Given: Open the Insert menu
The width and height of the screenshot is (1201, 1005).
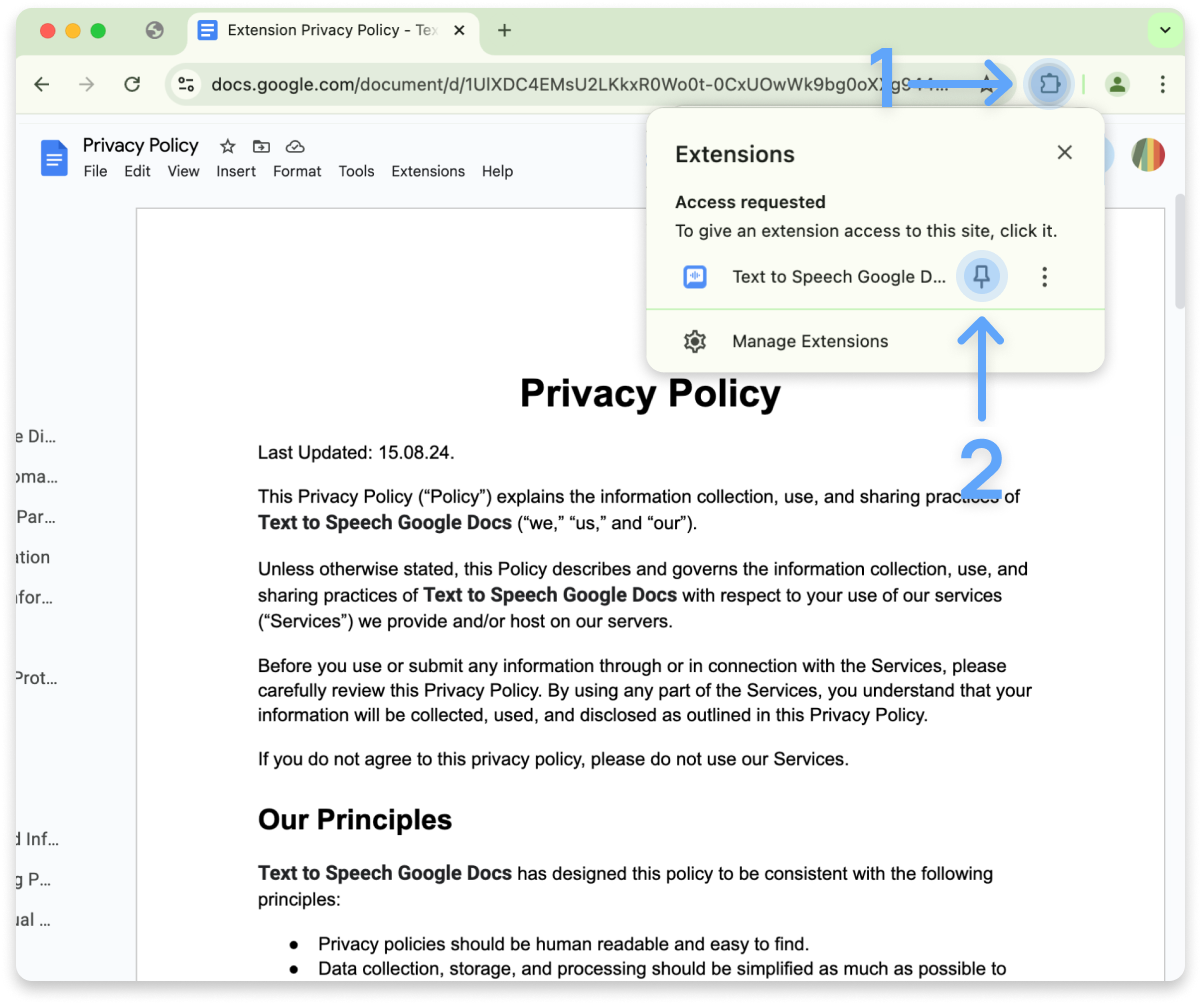Looking at the screenshot, I should click(x=236, y=171).
